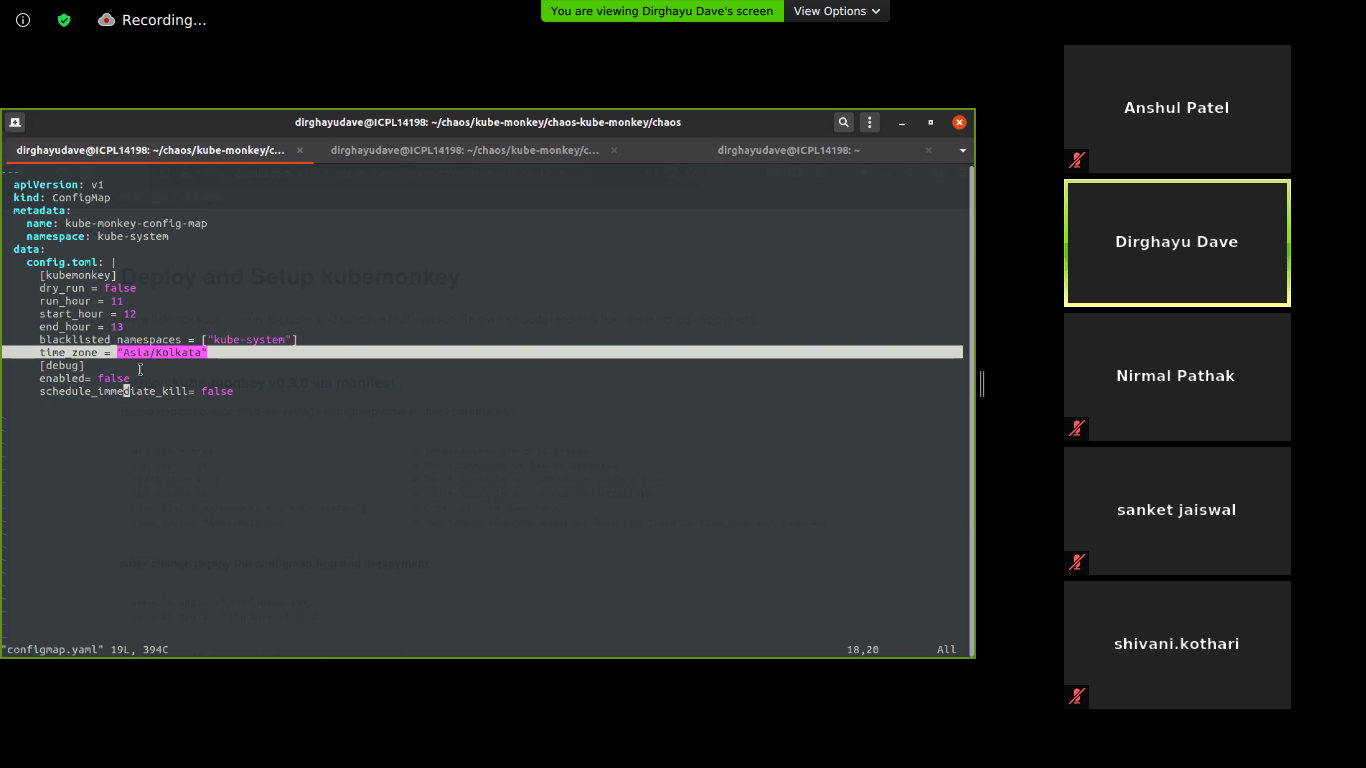Click the "configmap.yaml" 19L, 394C status text

coord(86,650)
